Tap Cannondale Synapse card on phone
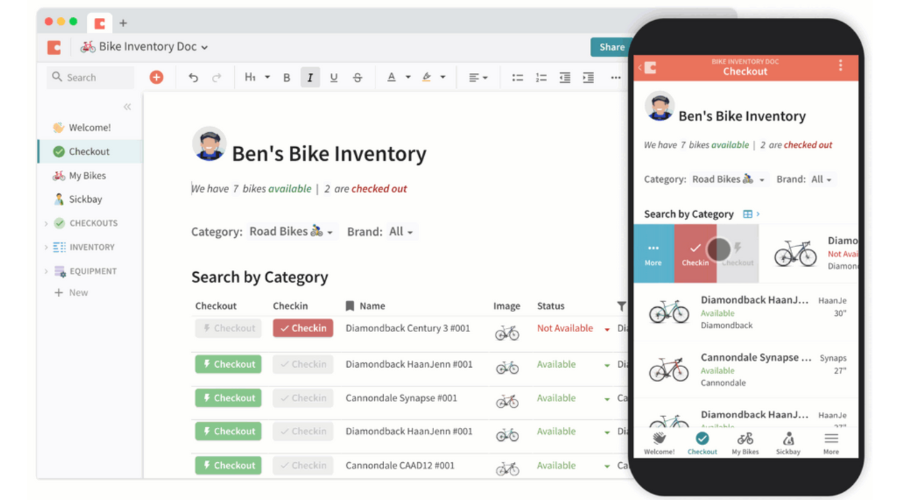The height and width of the screenshot is (500, 900). pos(746,369)
